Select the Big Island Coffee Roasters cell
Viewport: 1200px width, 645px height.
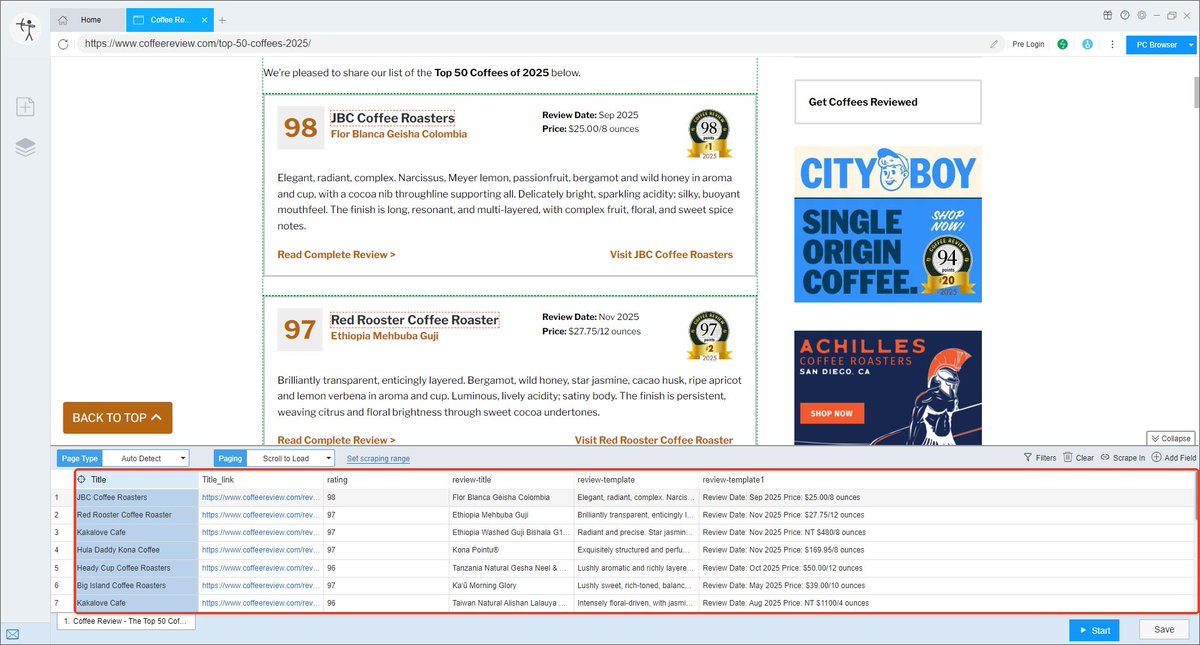pyautogui.click(x=136, y=586)
